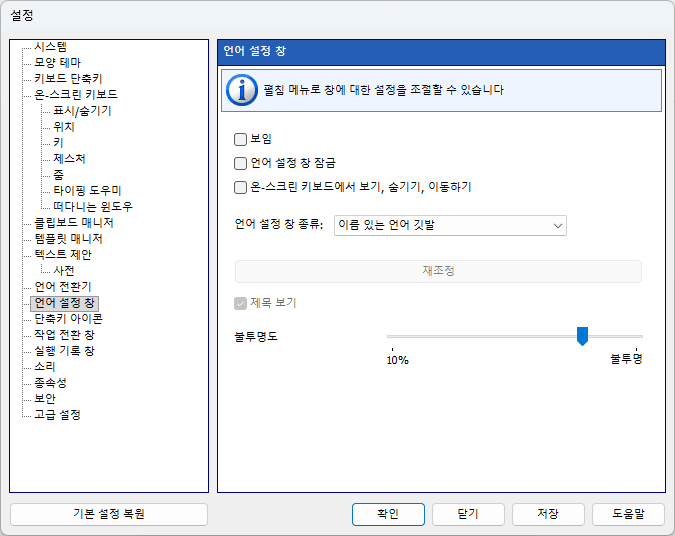
Task: Click the 닫기 button
Action: (x=468, y=514)
